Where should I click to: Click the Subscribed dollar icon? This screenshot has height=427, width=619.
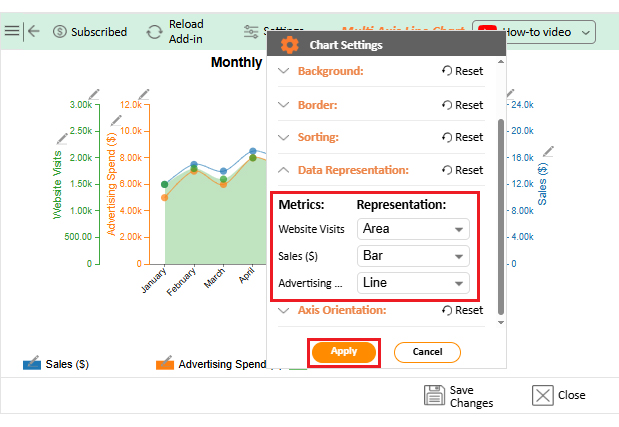click(60, 32)
